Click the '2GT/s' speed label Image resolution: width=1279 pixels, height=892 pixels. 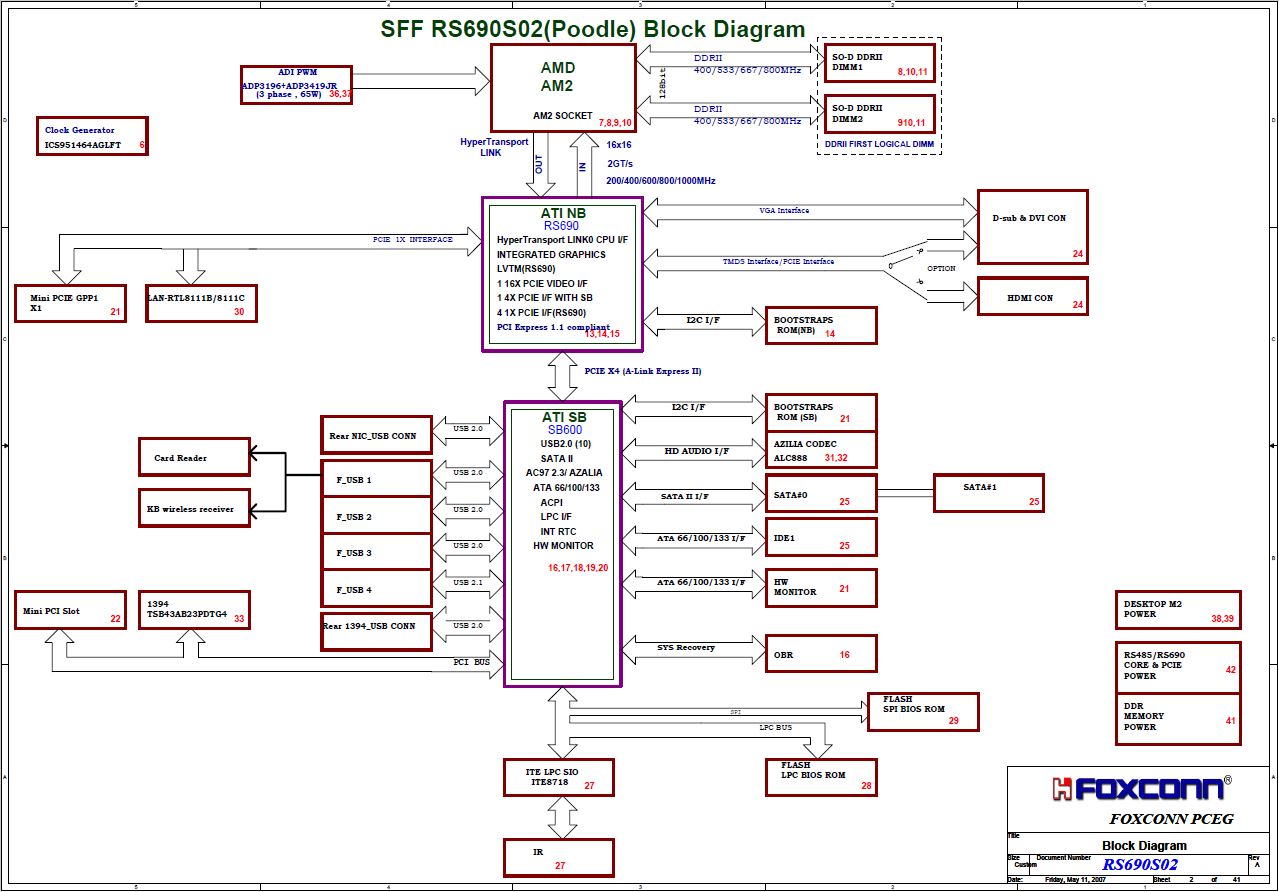(620, 163)
